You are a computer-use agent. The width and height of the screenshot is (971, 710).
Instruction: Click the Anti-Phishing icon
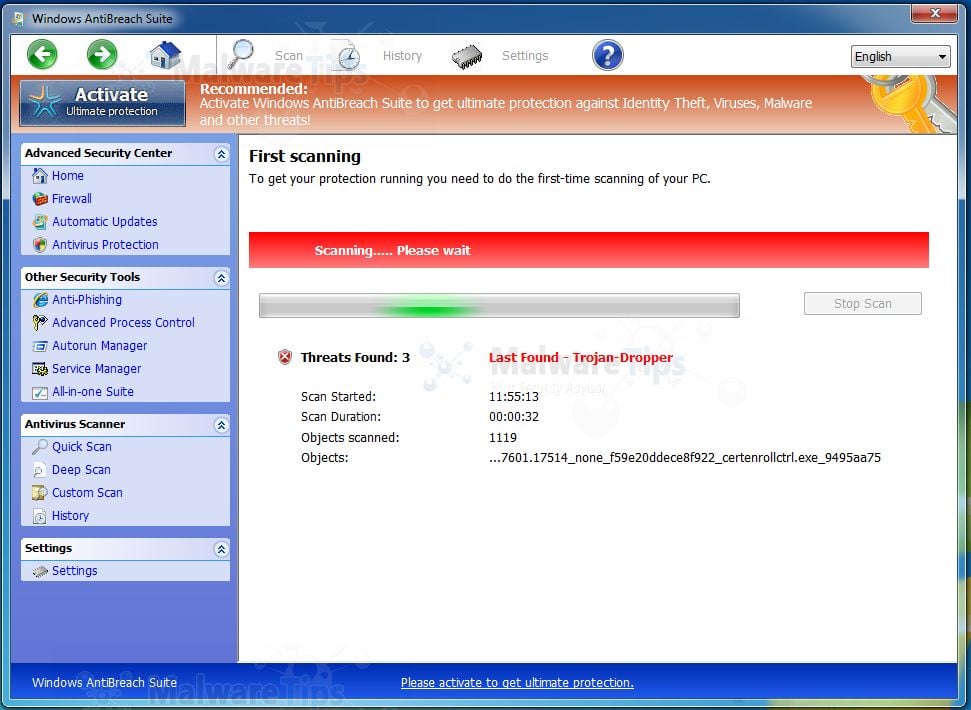click(40, 300)
